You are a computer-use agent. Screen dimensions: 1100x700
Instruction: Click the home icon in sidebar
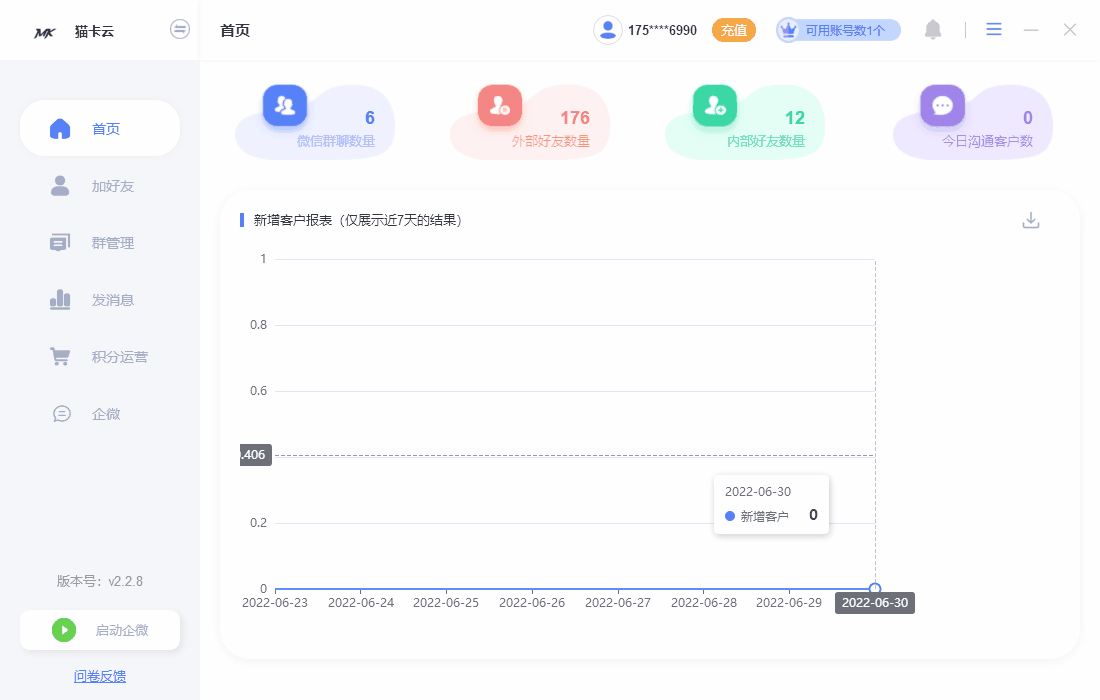pyautogui.click(x=60, y=128)
